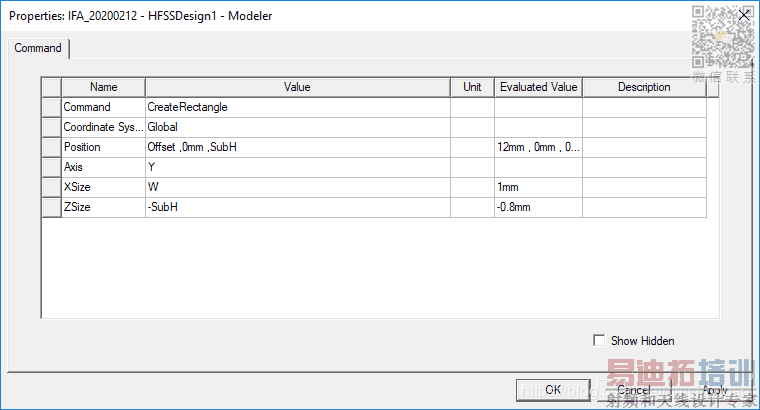Open the Axis value Y dropdown
This screenshot has width=760, height=410.
297,167
